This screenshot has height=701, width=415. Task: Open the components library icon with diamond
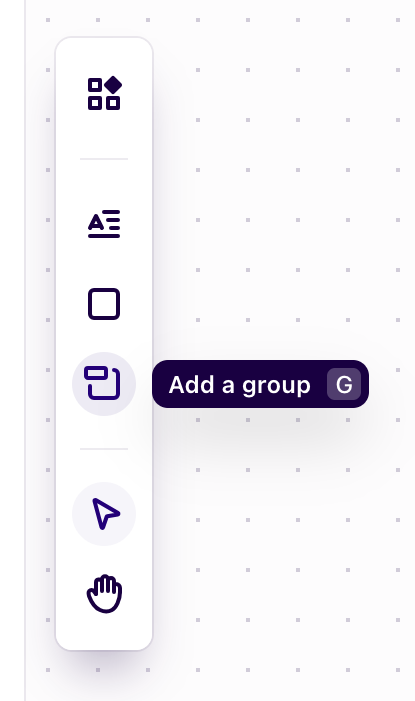click(x=104, y=93)
